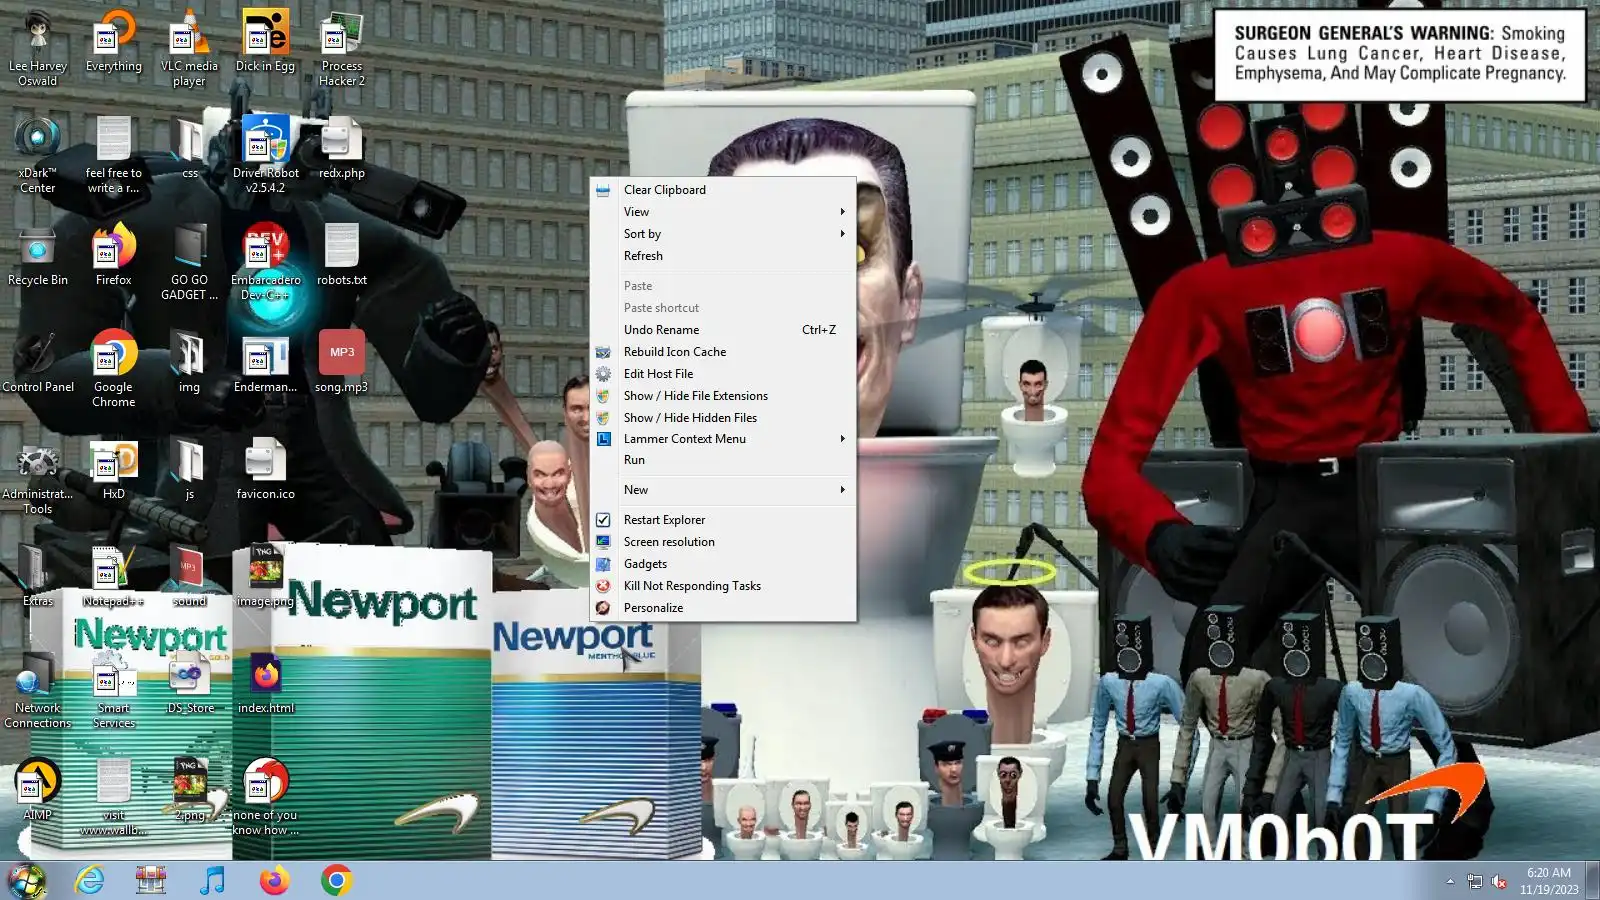Screen dimensions: 1600x900
Task: Choose Gadgets from the context menu
Action: [723, 564]
